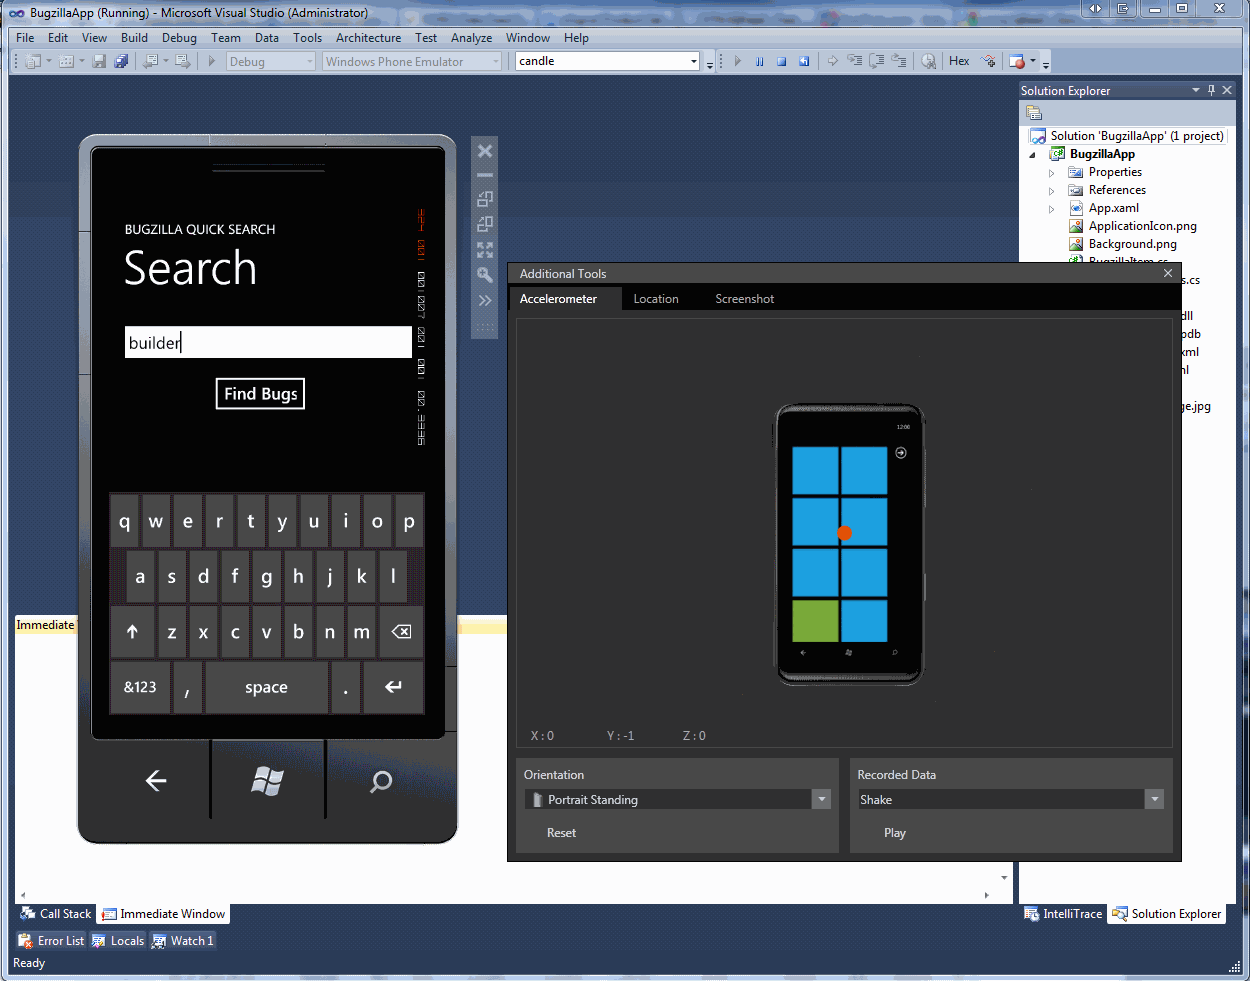
Task: Open the Error List tab
Action: [x=52, y=941]
